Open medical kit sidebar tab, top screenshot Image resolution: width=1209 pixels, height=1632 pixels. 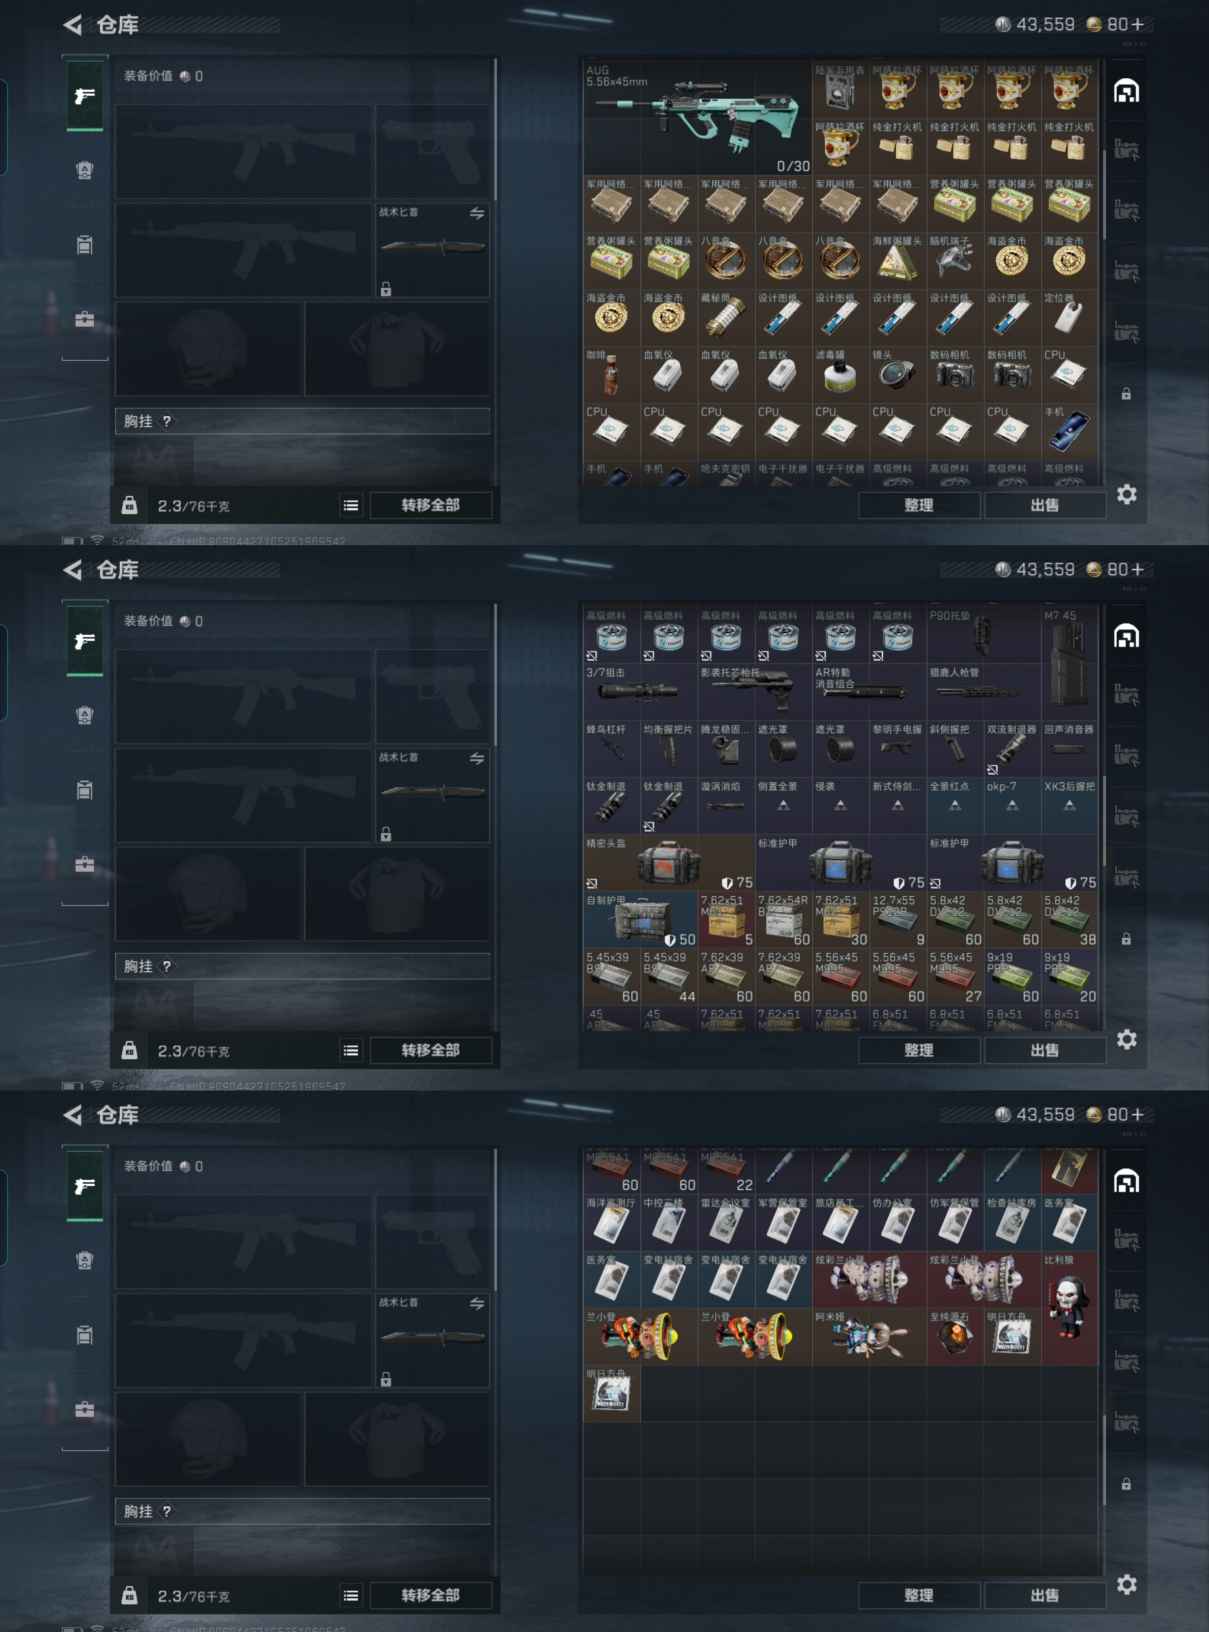coord(85,319)
